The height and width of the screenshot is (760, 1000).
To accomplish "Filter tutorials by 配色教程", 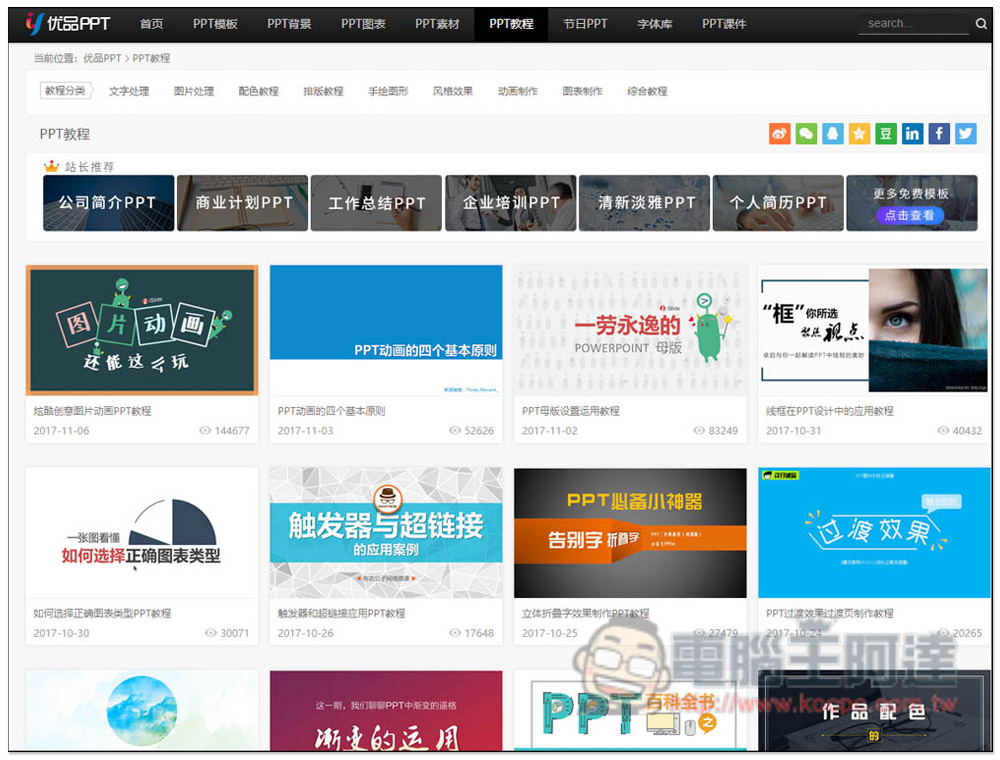I will click(x=258, y=91).
